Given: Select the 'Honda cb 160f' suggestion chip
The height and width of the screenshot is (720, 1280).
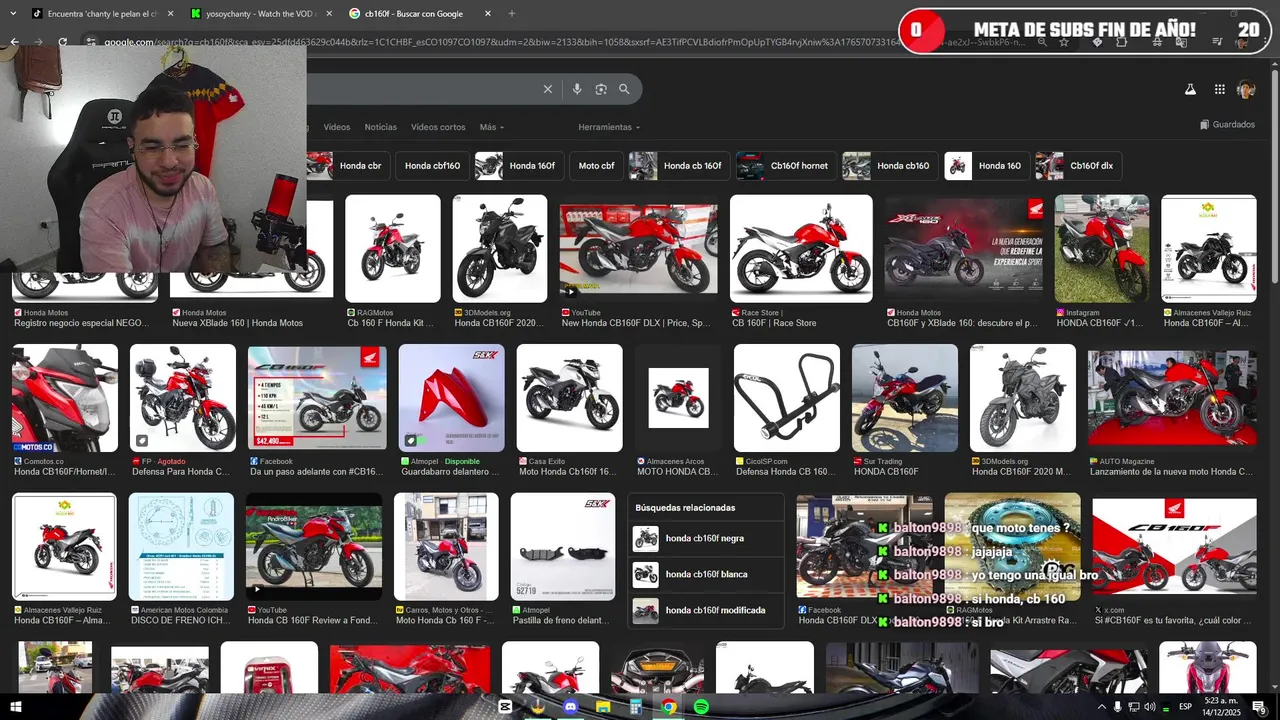Looking at the screenshot, I should point(679,166).
